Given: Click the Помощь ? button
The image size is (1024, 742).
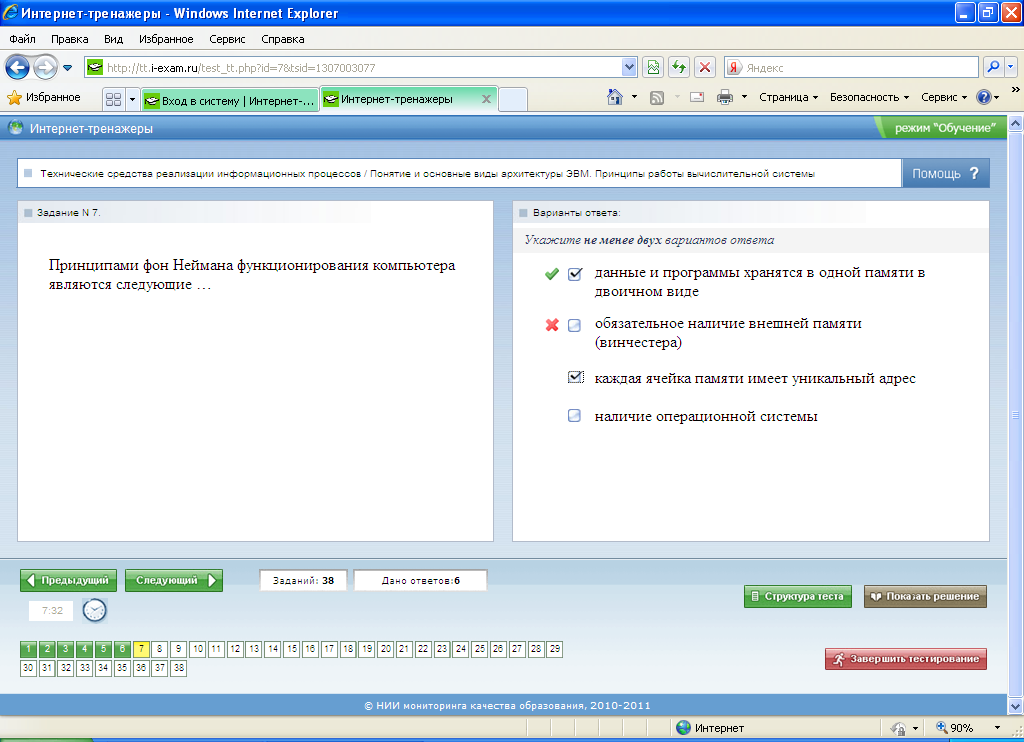Looking at the screenshot, I should point(945,173).
